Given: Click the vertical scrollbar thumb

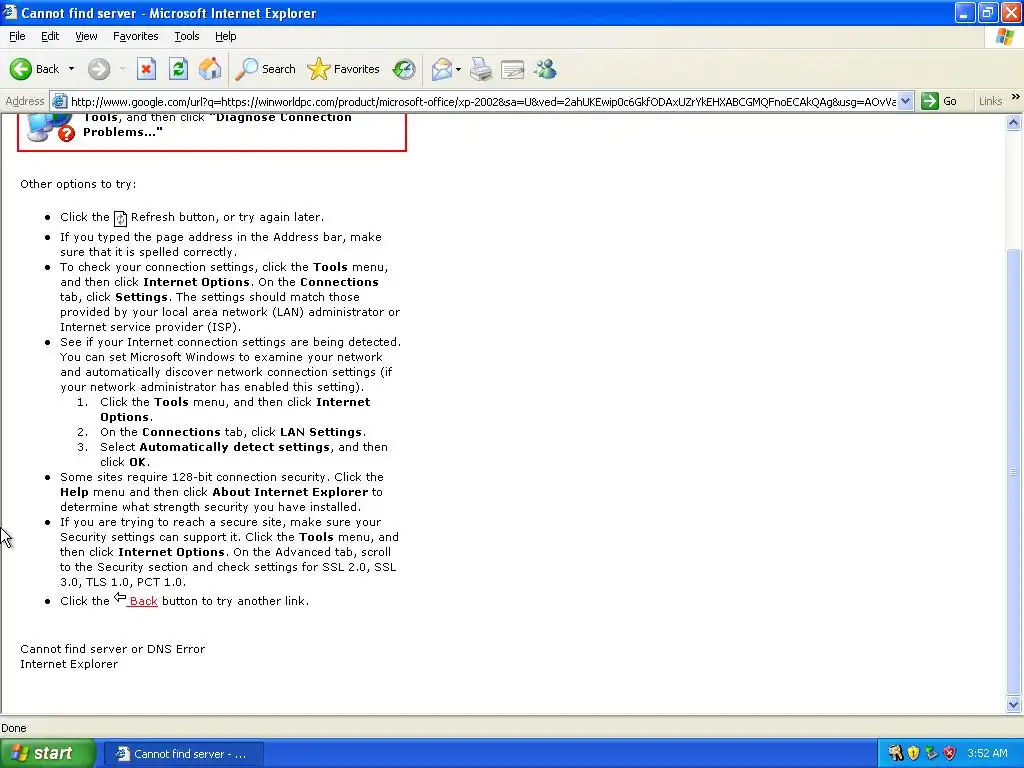Looking at the screenshot, I should coord(1014,472).
